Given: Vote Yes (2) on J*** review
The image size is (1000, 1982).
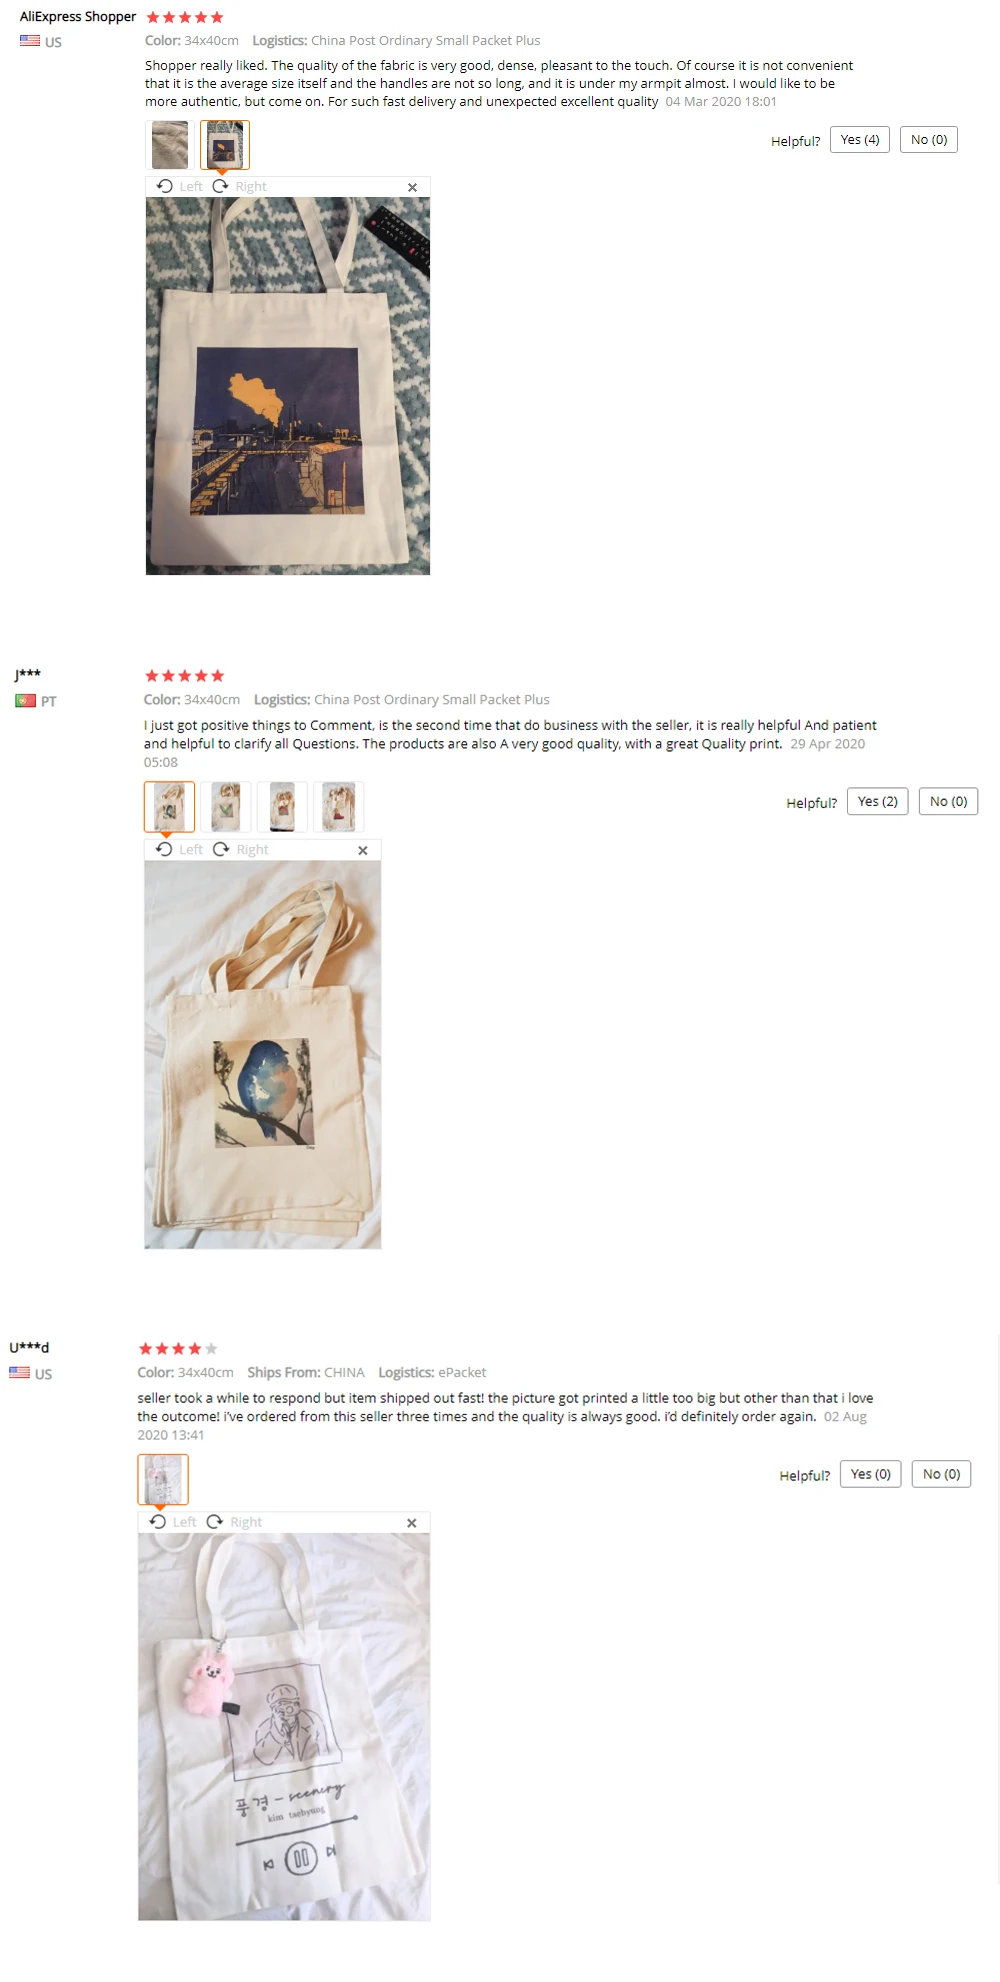Looking at the screenshot, I should 878,802.
